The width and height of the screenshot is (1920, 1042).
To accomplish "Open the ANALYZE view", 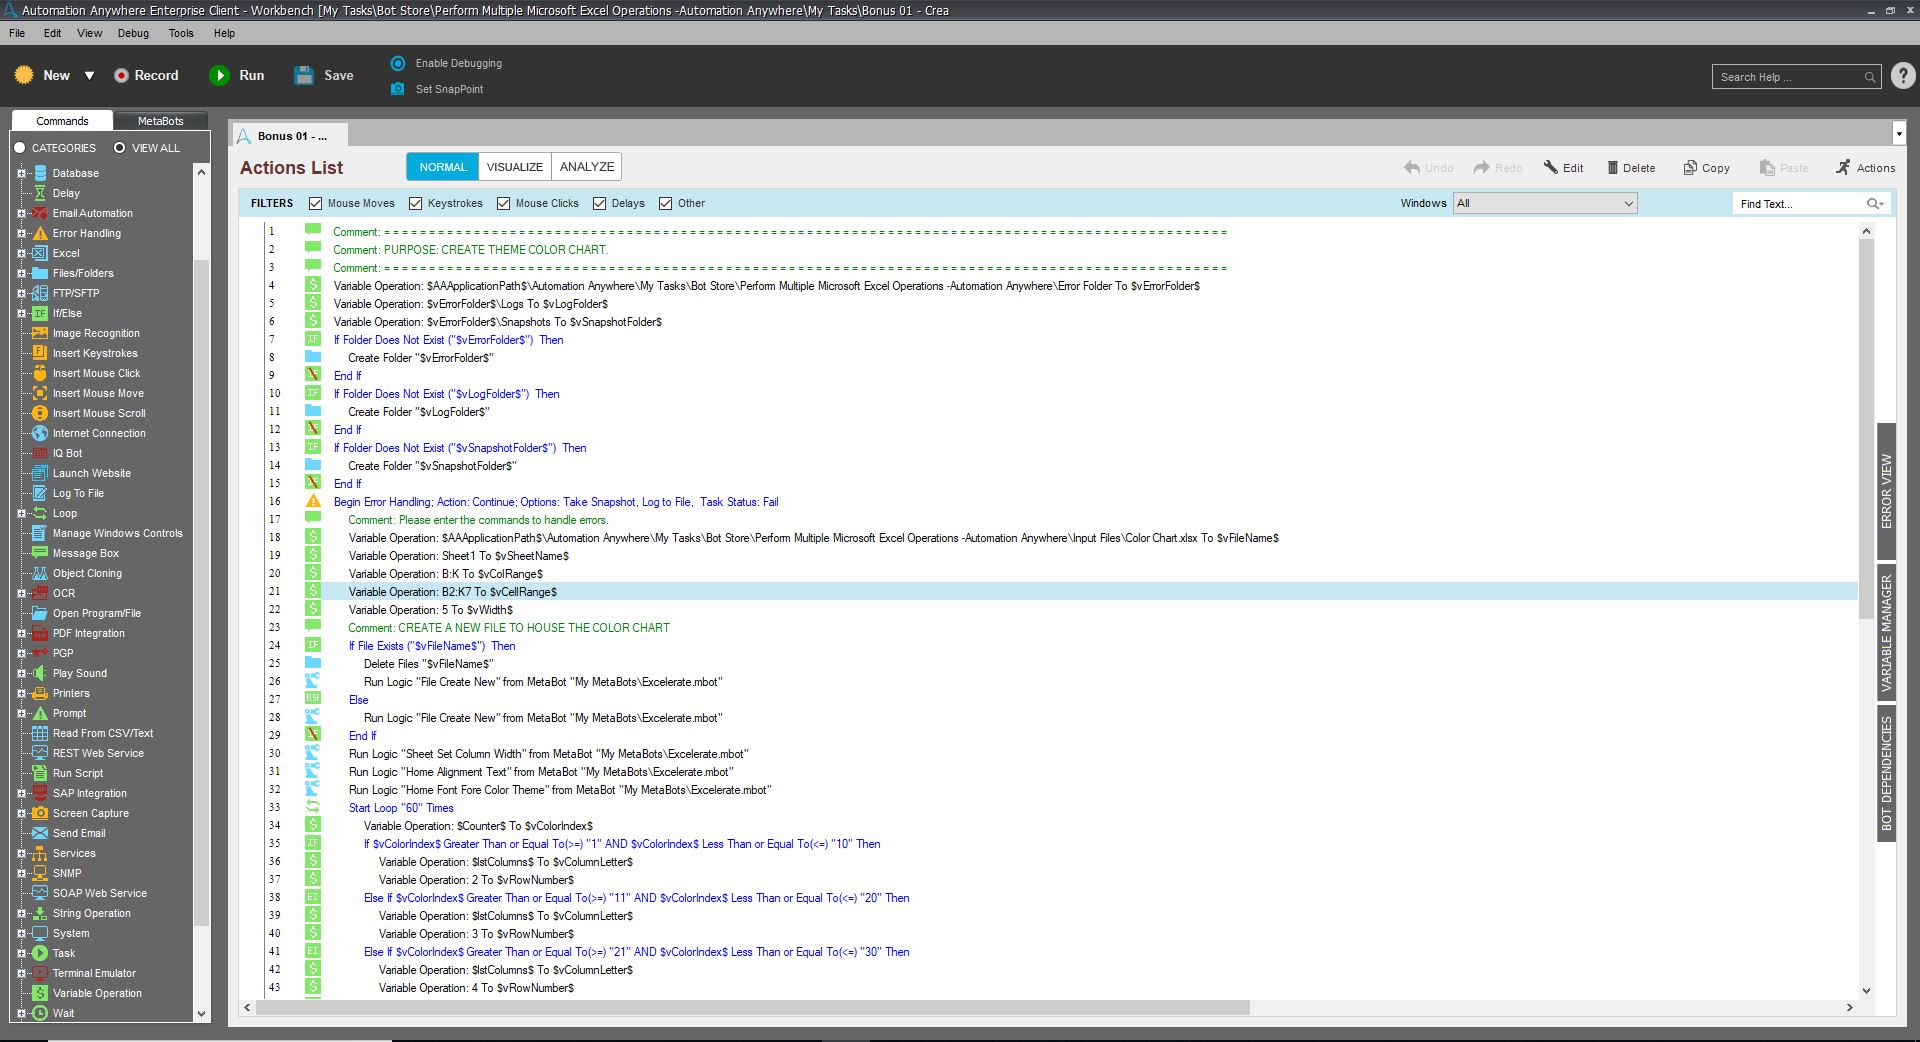I will [x=587, y=167].
